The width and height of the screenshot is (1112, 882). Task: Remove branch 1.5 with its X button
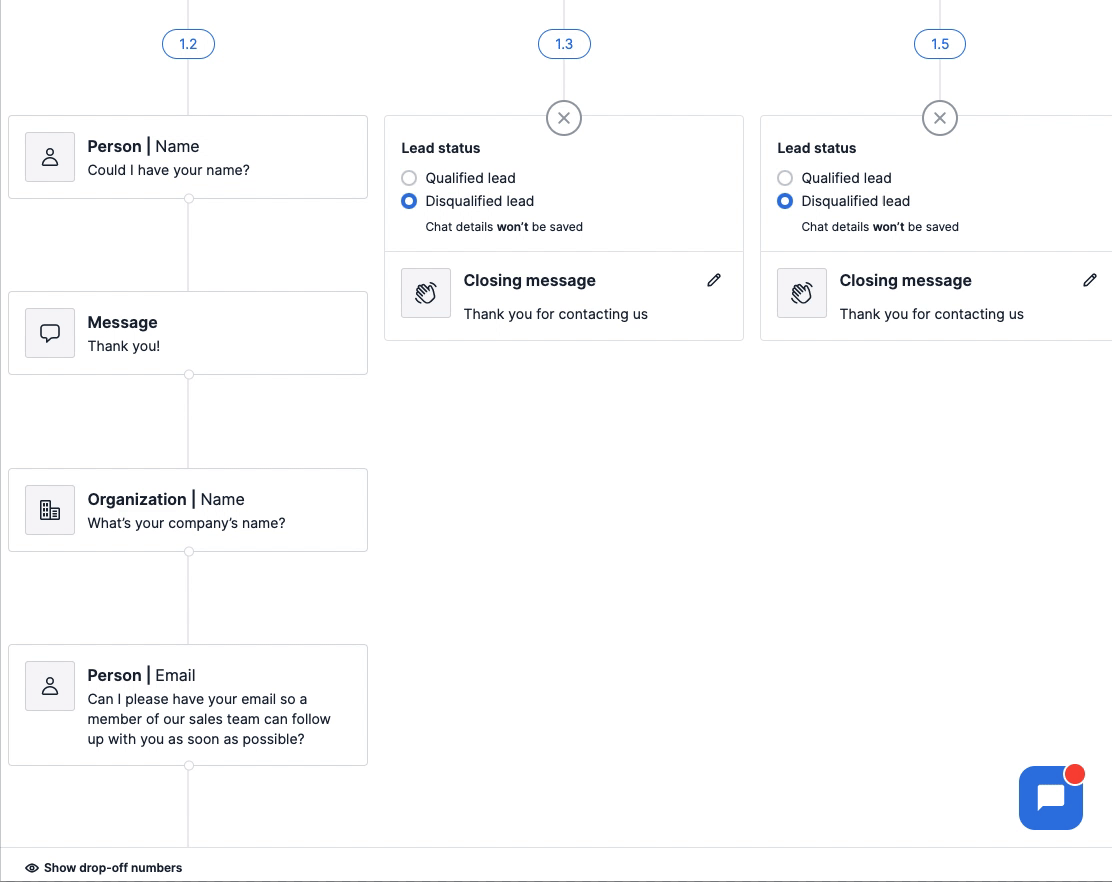pos(939,117)
